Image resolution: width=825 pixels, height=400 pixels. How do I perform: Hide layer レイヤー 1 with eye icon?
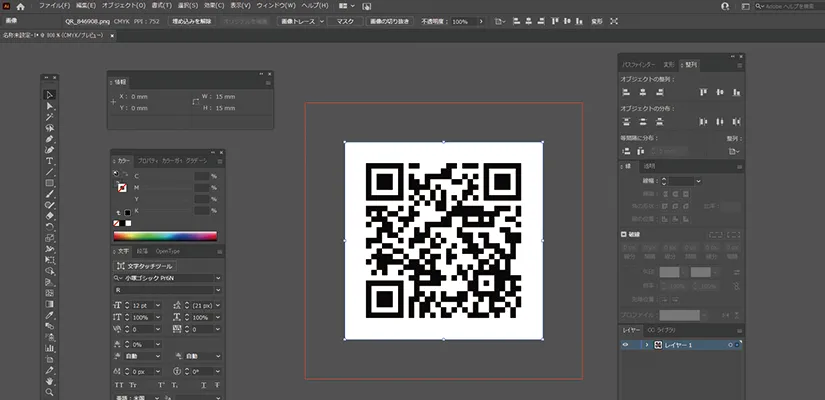tap(626, 345)
